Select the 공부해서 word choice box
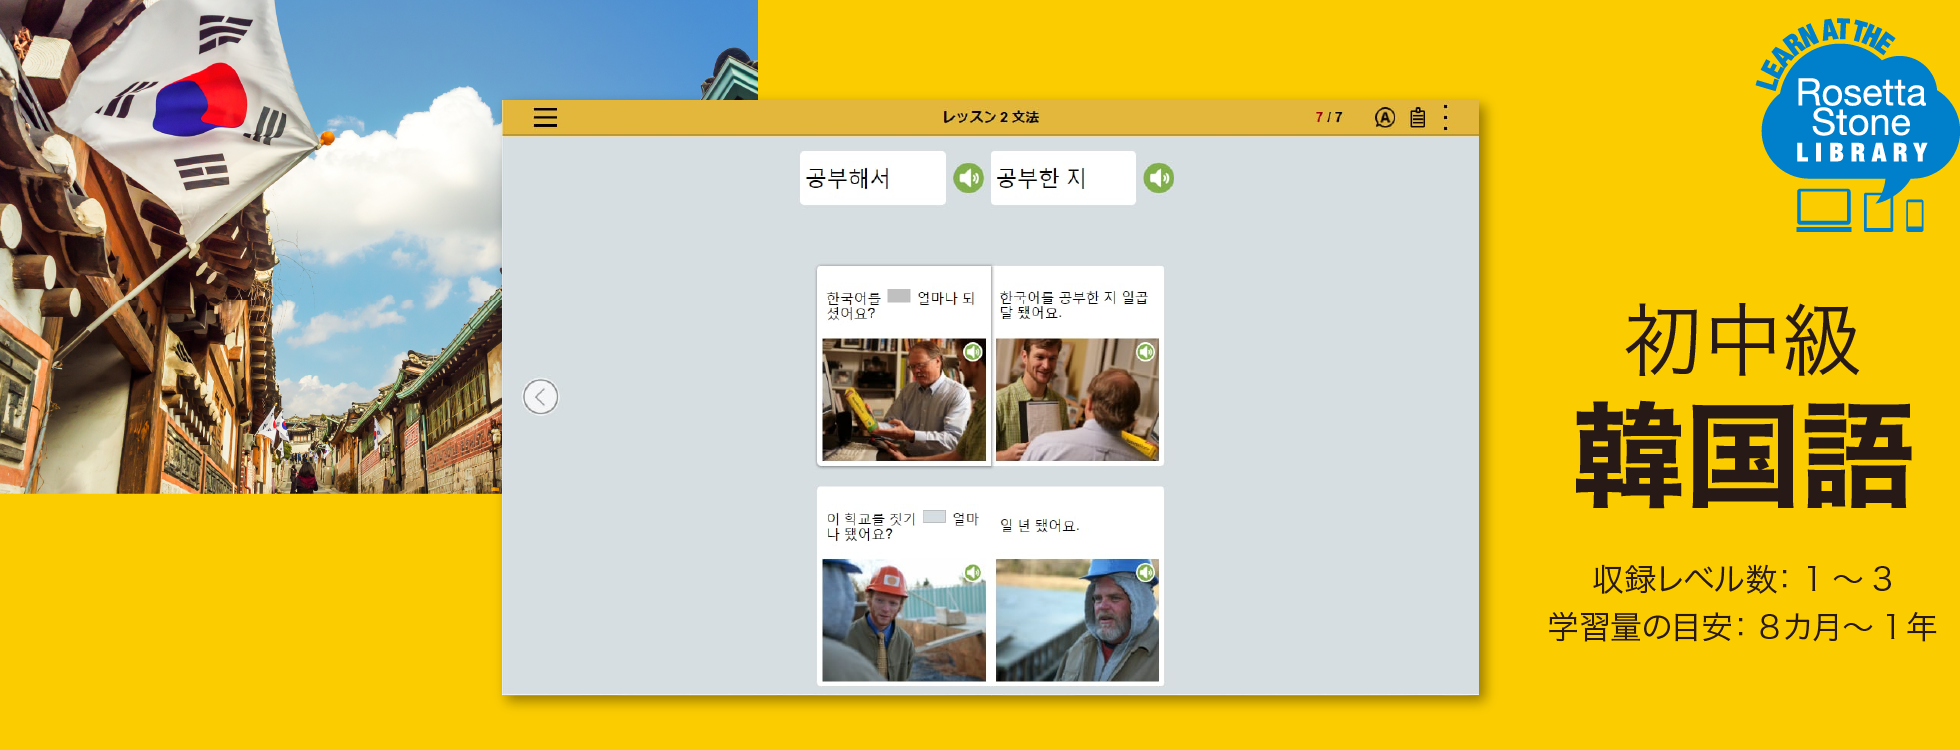Screen dimensions: 1960x750 tap(872, 178)
